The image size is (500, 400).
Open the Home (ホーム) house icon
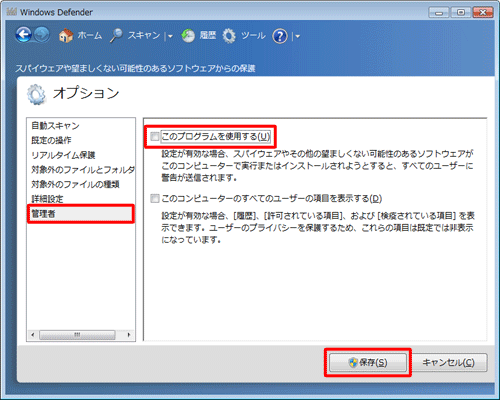[x=66, y=36]
